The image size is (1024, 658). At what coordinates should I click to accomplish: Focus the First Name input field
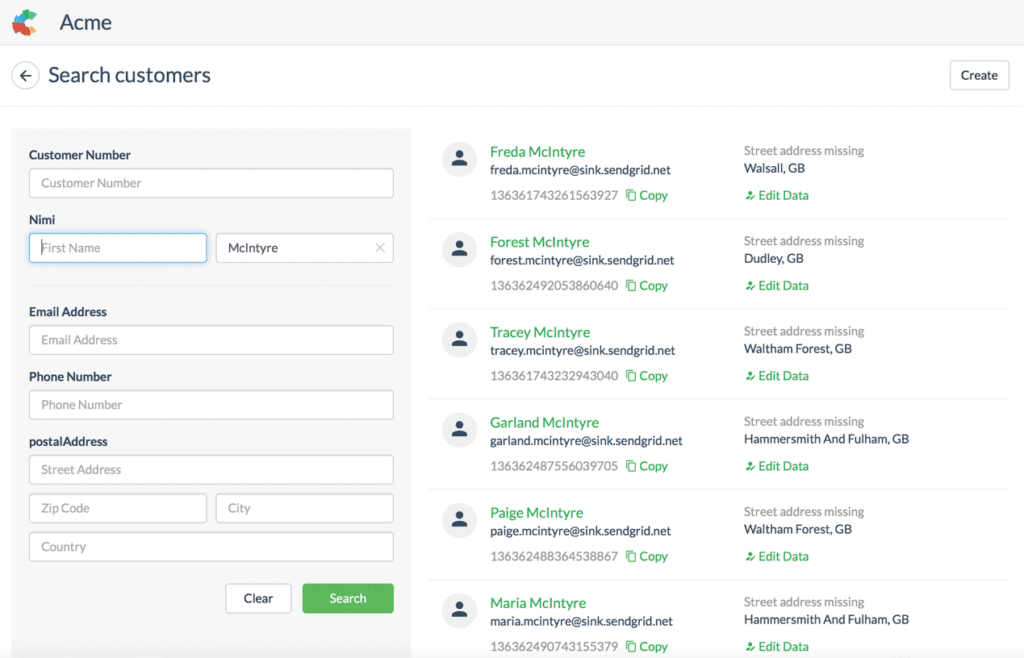(118, 248)
